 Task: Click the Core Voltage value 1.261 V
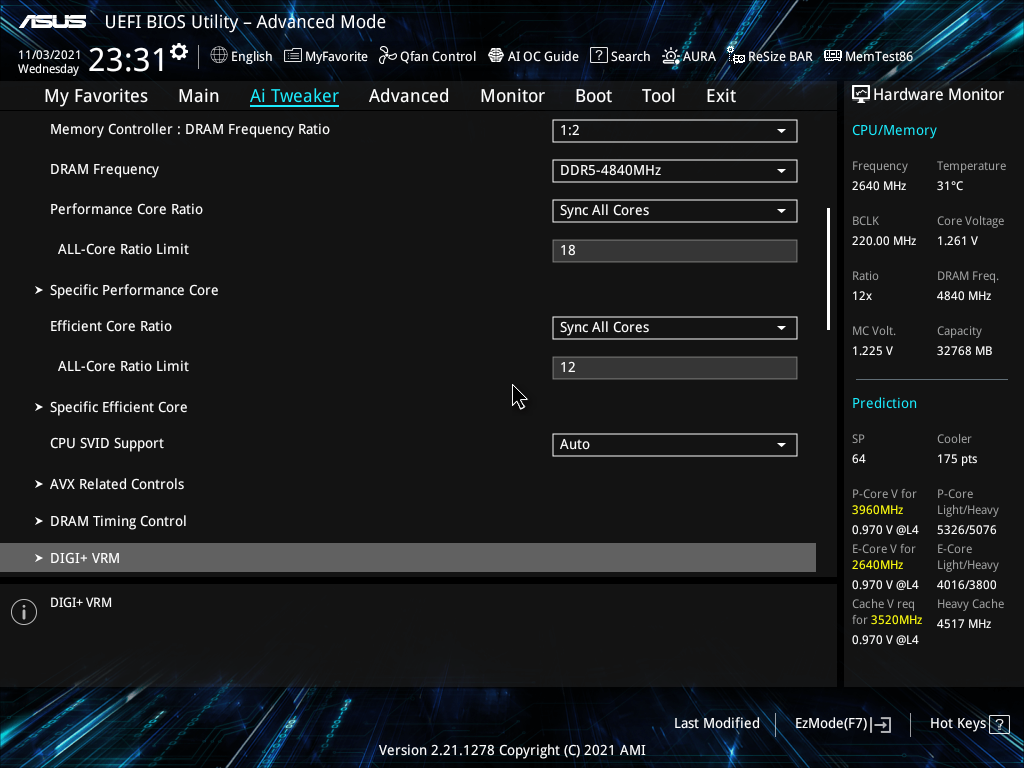click(x=957, y=241)
